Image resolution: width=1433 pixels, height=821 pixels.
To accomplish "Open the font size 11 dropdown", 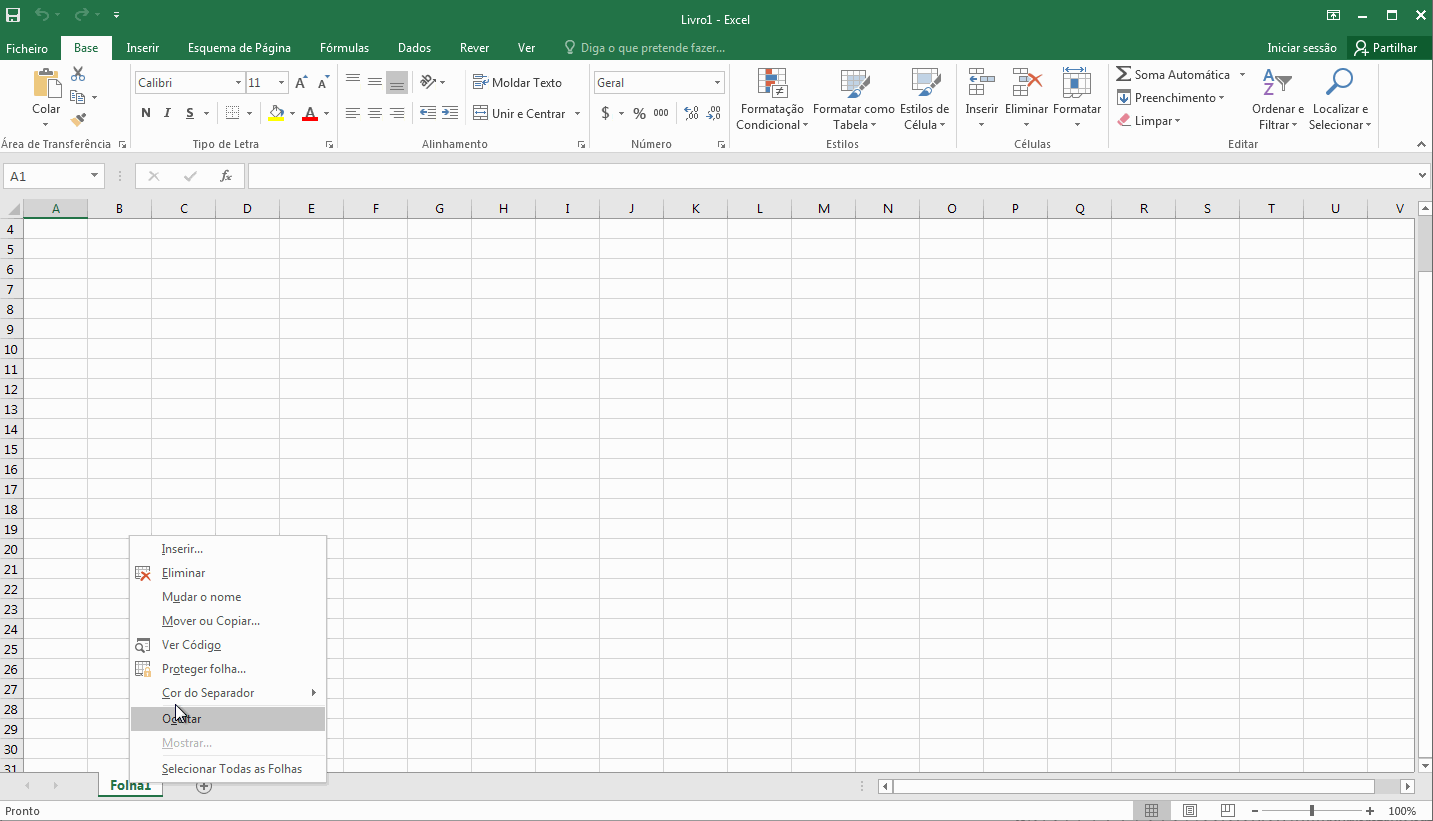I will [x=282, y=83].
